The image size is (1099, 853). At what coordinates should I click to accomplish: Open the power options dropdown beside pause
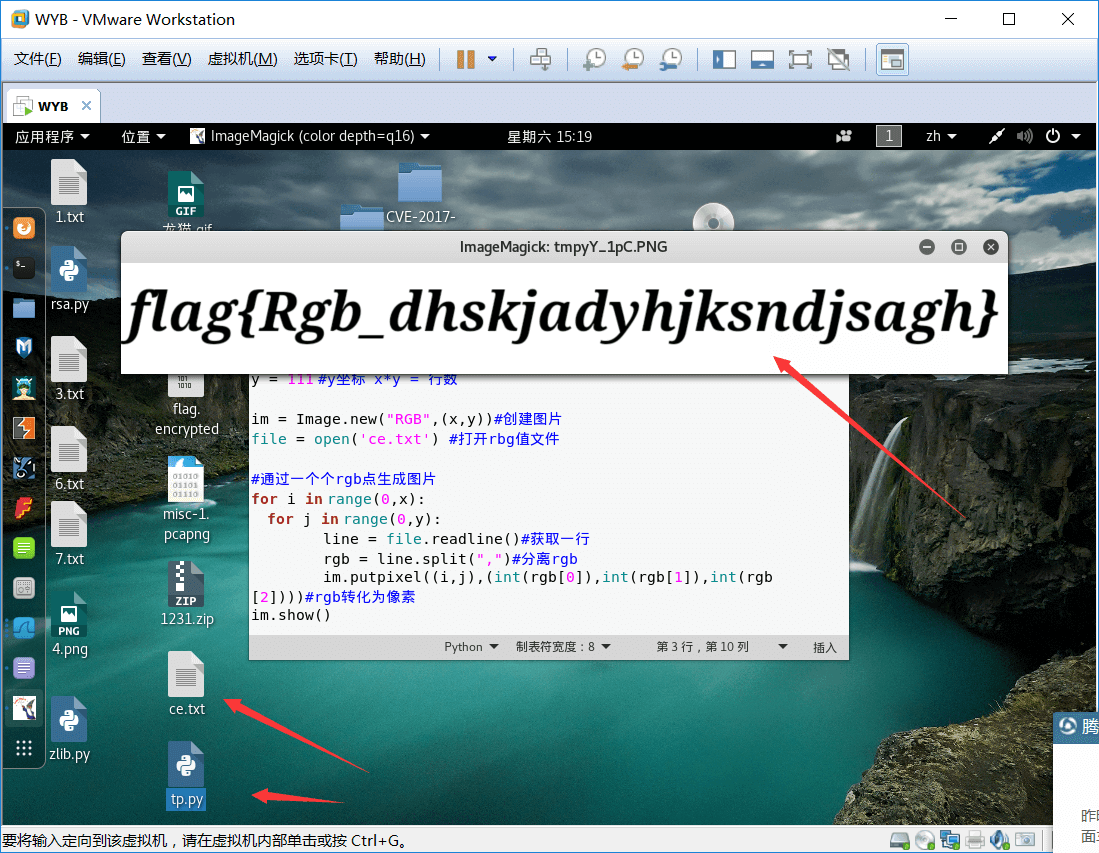pos(492,59)
